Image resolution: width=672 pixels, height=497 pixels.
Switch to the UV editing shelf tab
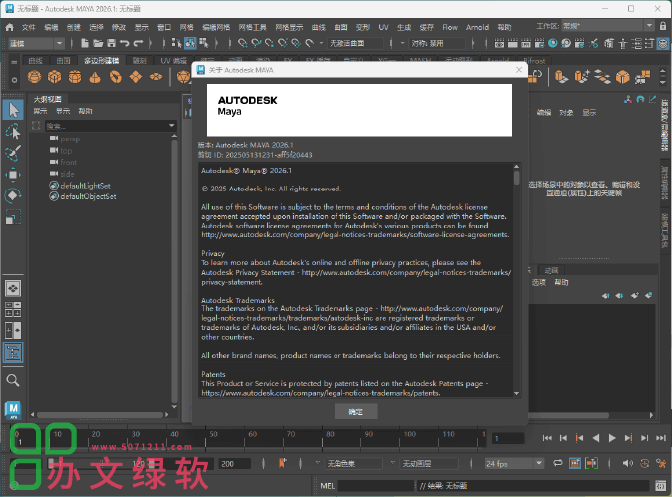tap(174, 61)
